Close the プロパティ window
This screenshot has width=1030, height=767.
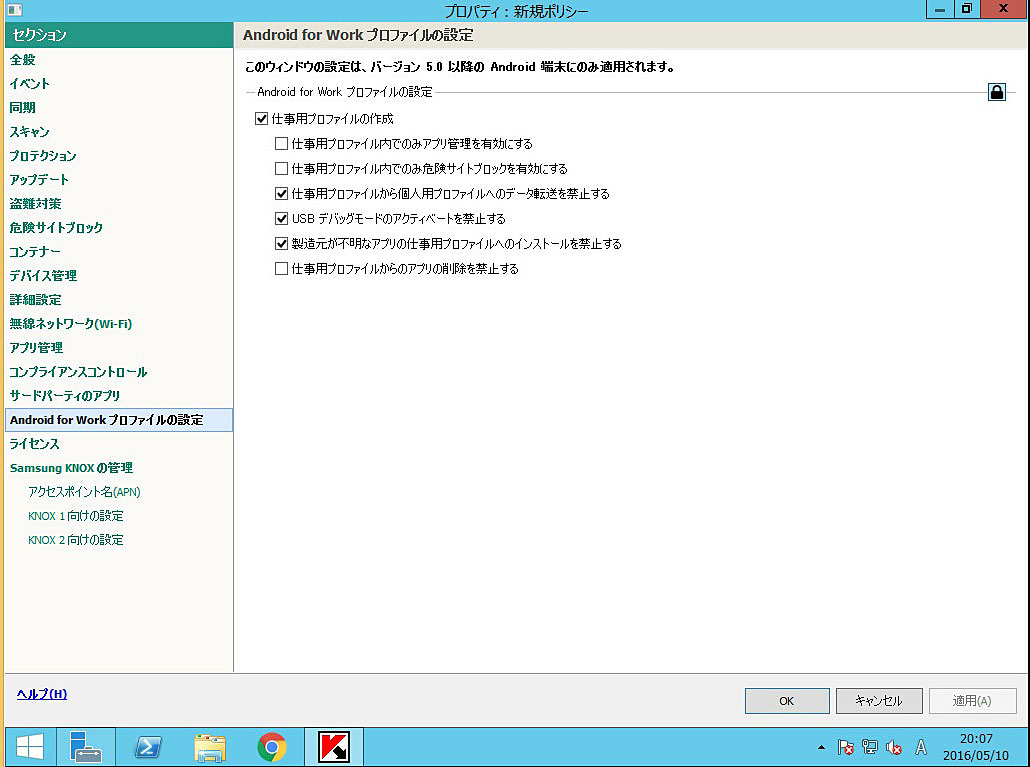point(1003,9)
